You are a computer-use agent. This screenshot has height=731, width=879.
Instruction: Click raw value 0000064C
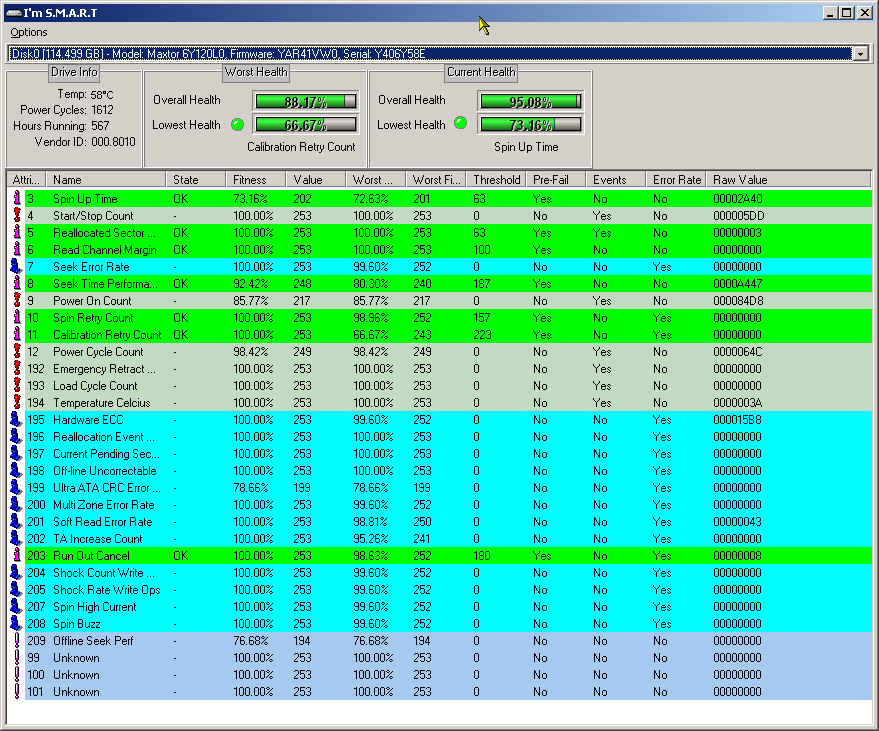[x=738, y=351]
